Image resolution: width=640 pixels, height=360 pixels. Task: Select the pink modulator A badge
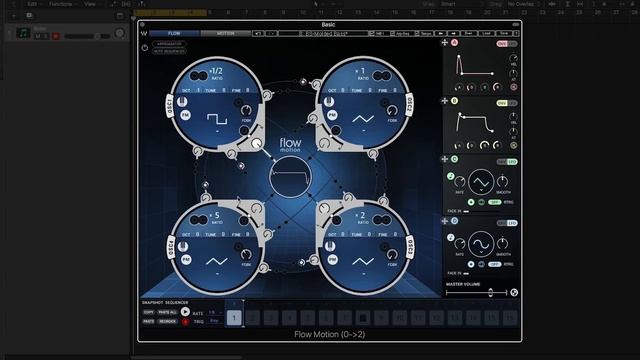pos(454,42)
